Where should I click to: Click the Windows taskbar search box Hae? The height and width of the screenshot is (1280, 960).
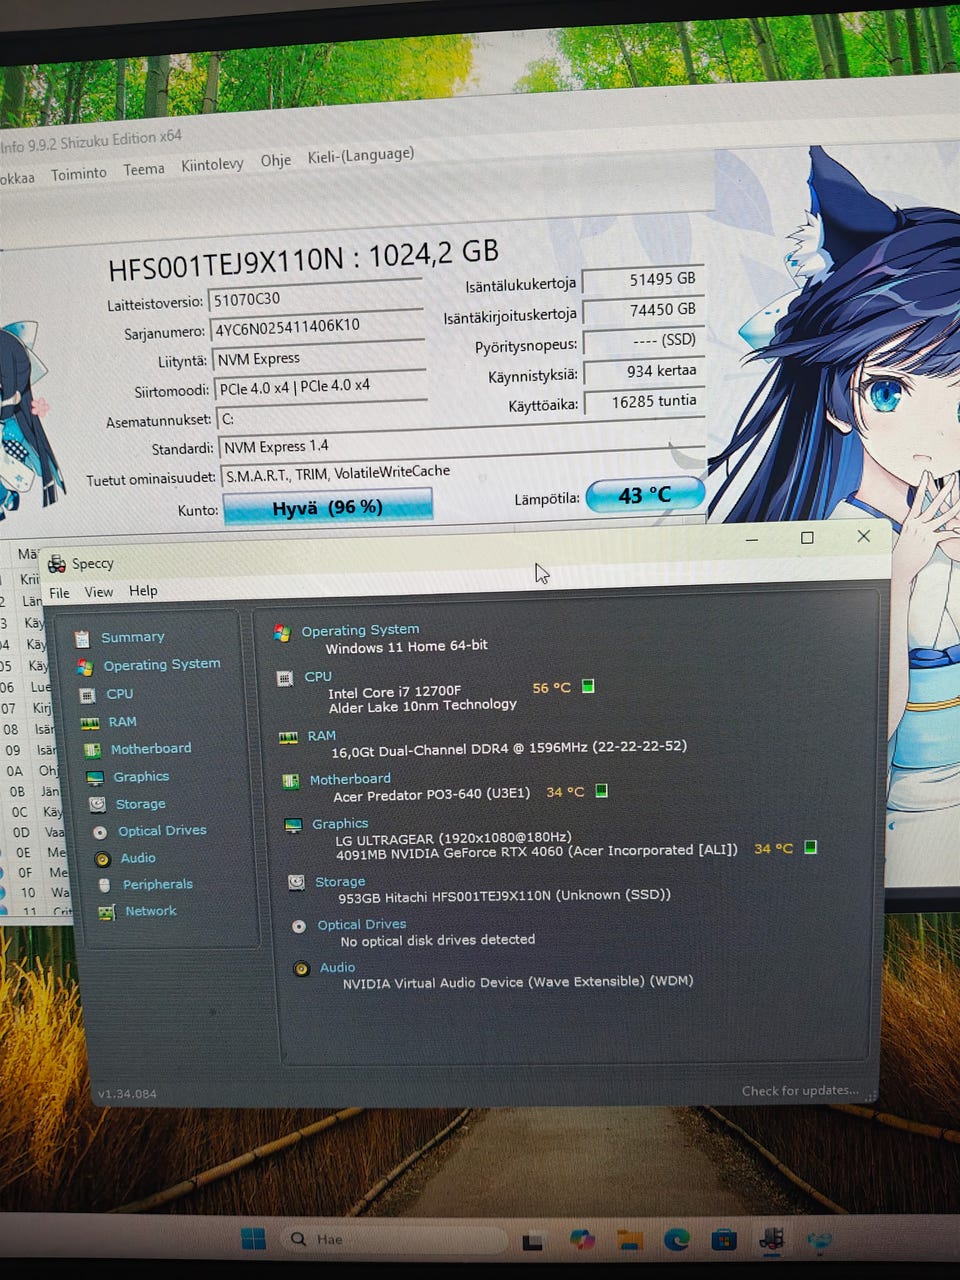393,1239
